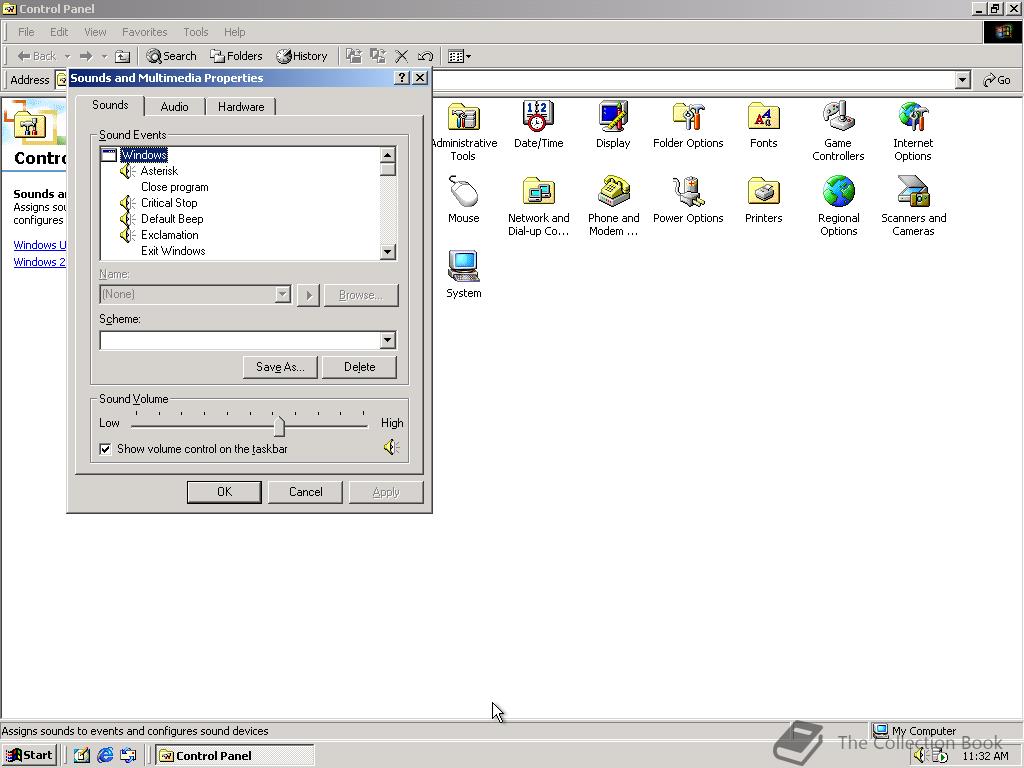
Task: Click the Copy To toolbar icon
Action: pyautogui.click(x=377, y=56)
